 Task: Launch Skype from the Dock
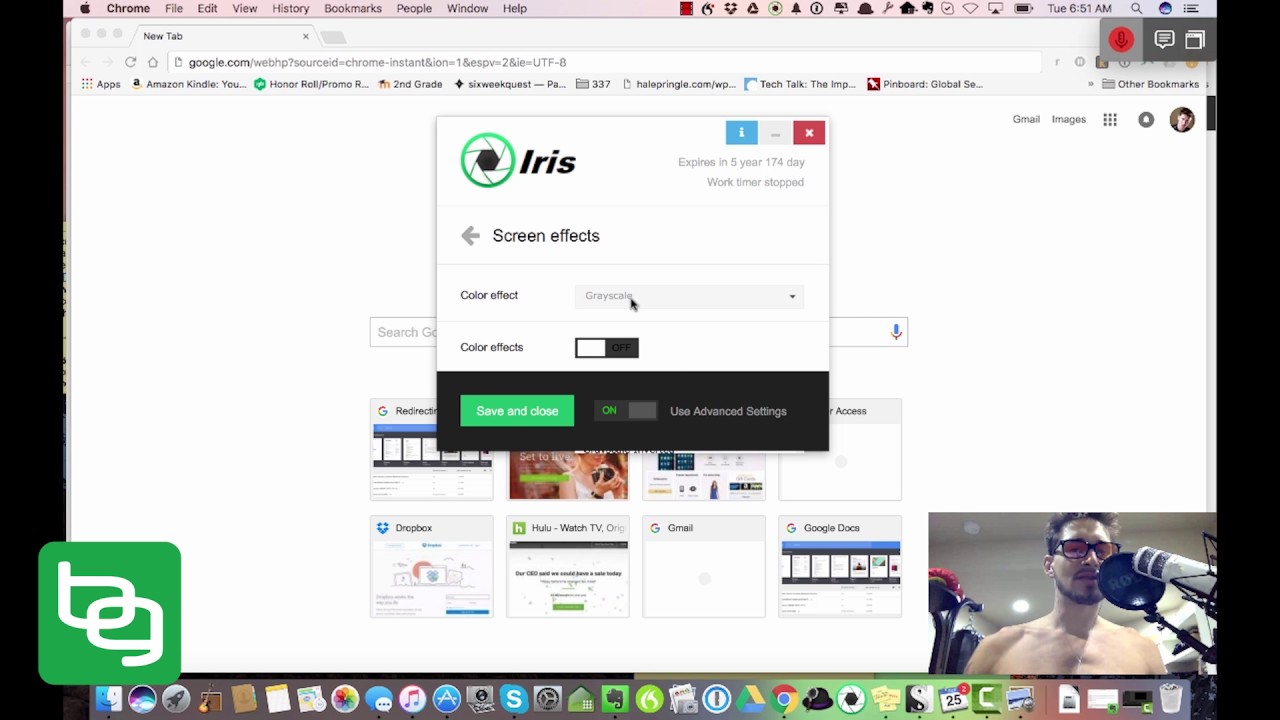pyautogui.click(x=514, y=699)
